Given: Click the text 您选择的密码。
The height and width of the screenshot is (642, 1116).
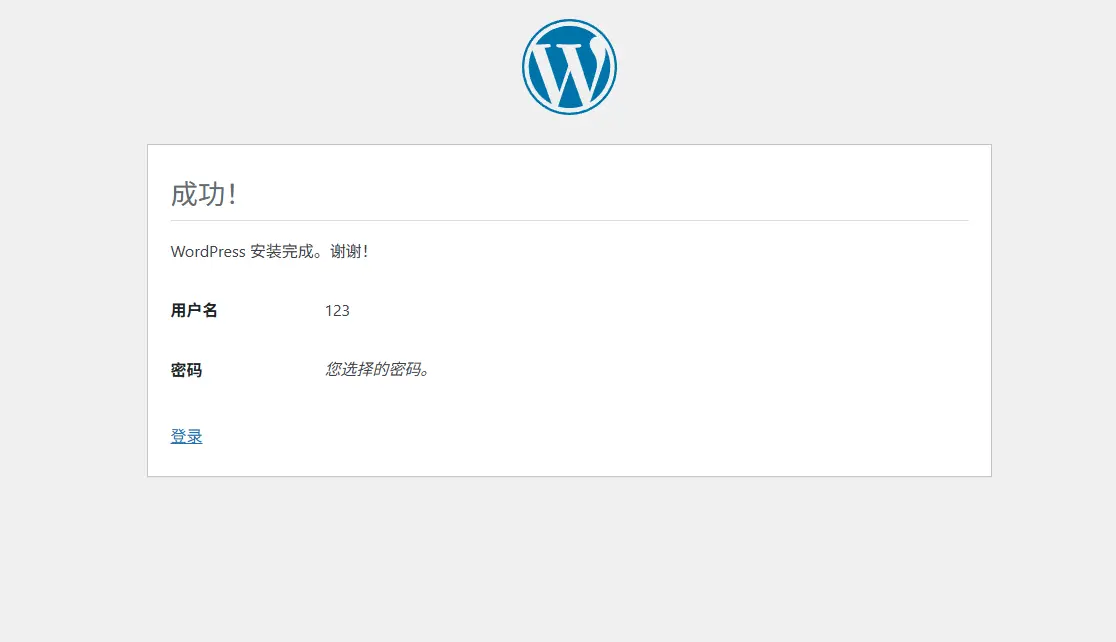Looking at the screenshot, I should tap(377, 369).
